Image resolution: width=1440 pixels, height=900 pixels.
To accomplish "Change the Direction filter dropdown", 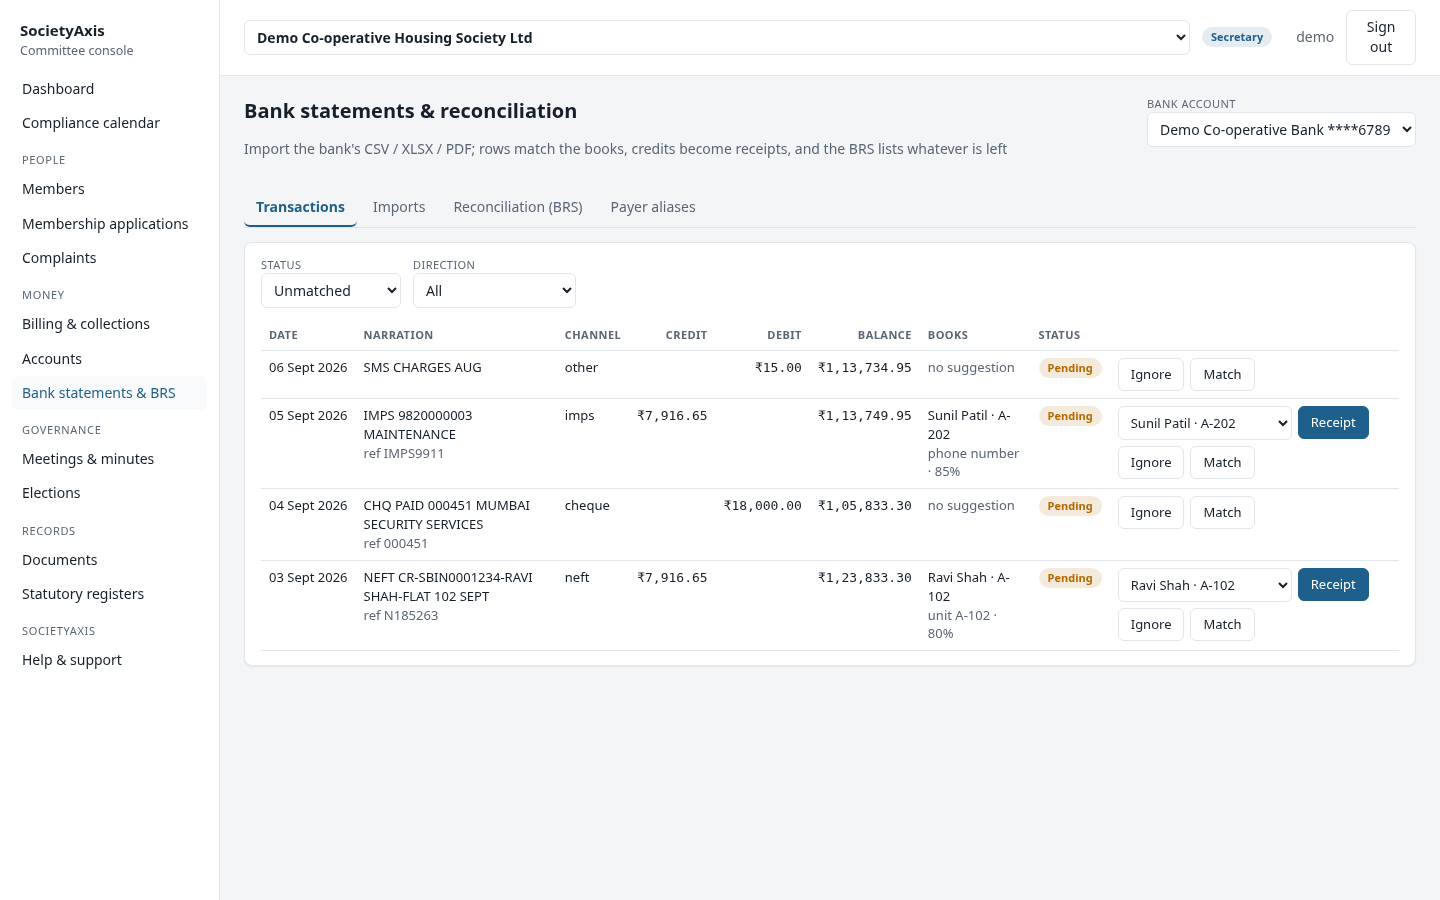I will pos(494,291).
